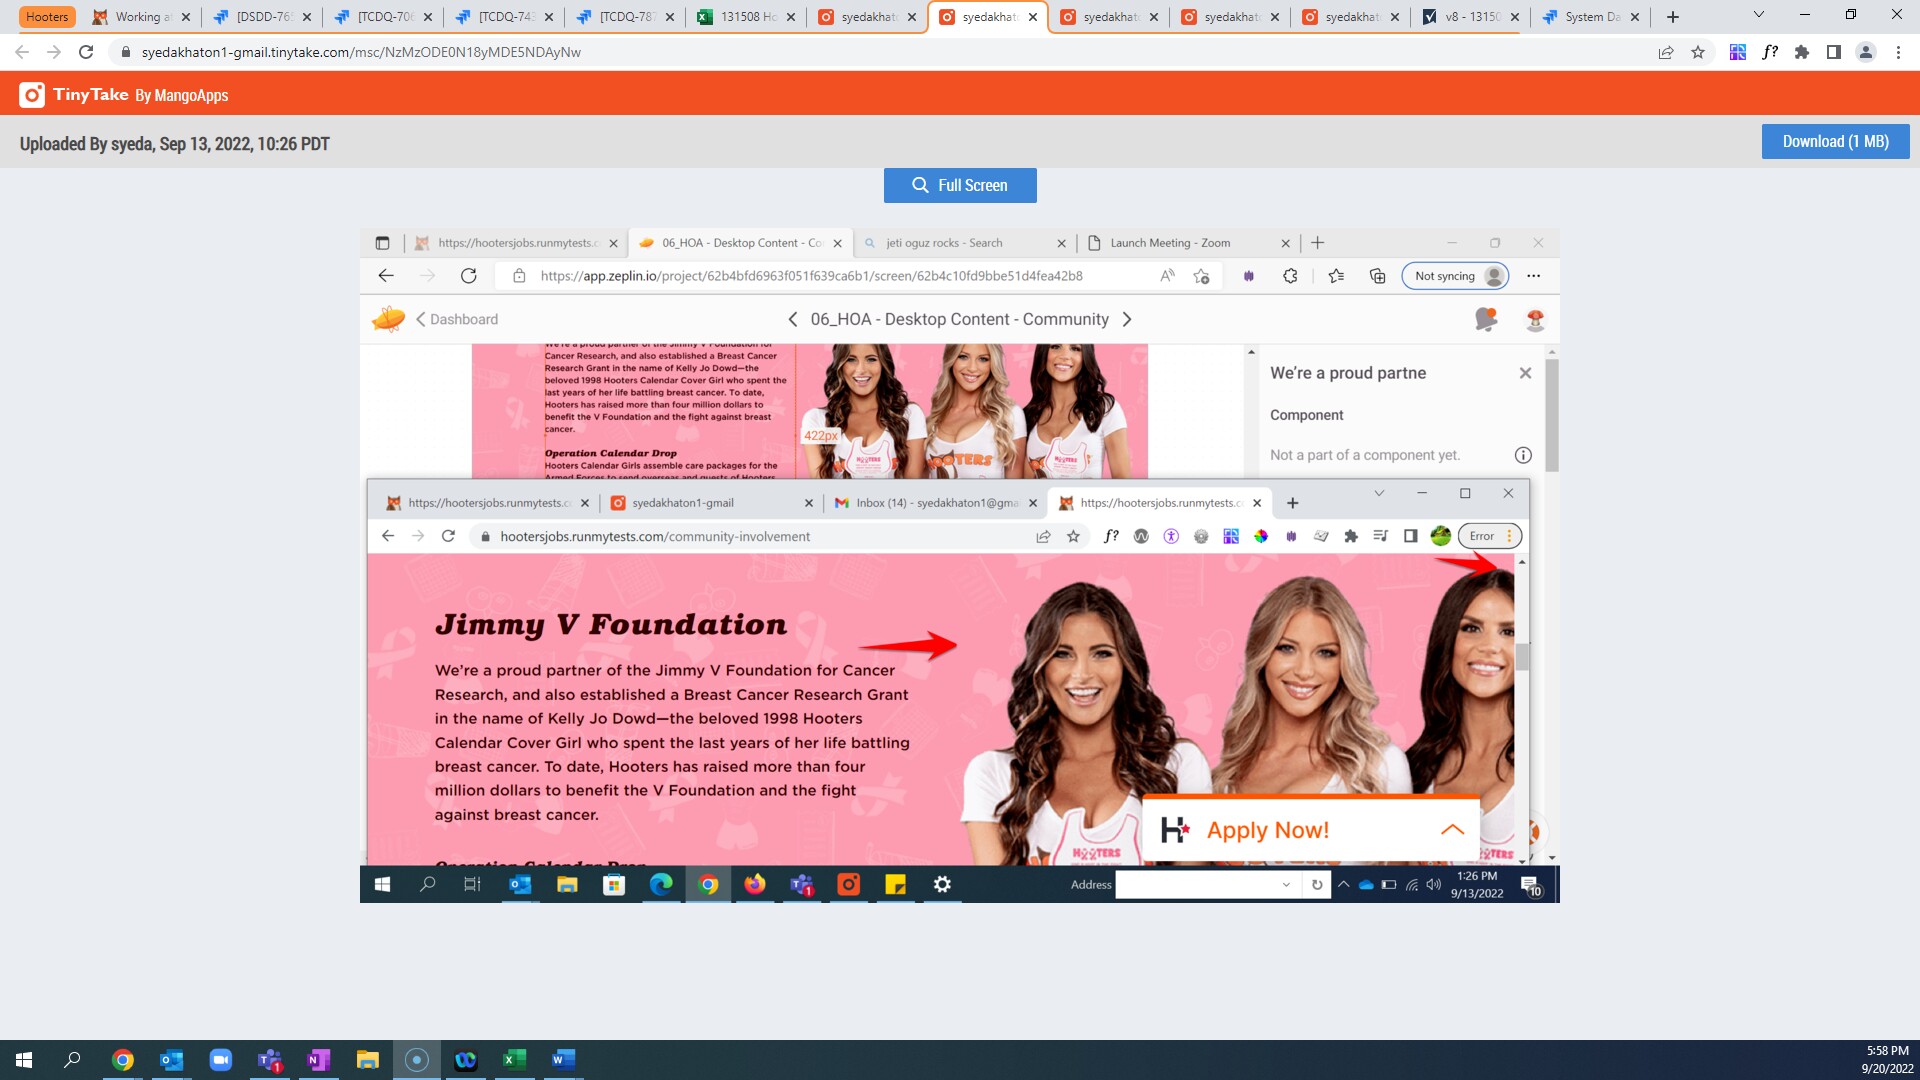Image resolution: width=1920 pixels, height=1080 pixels.
Task: Click the Download (1 MB) button
Action: (x=1835, y=142)
